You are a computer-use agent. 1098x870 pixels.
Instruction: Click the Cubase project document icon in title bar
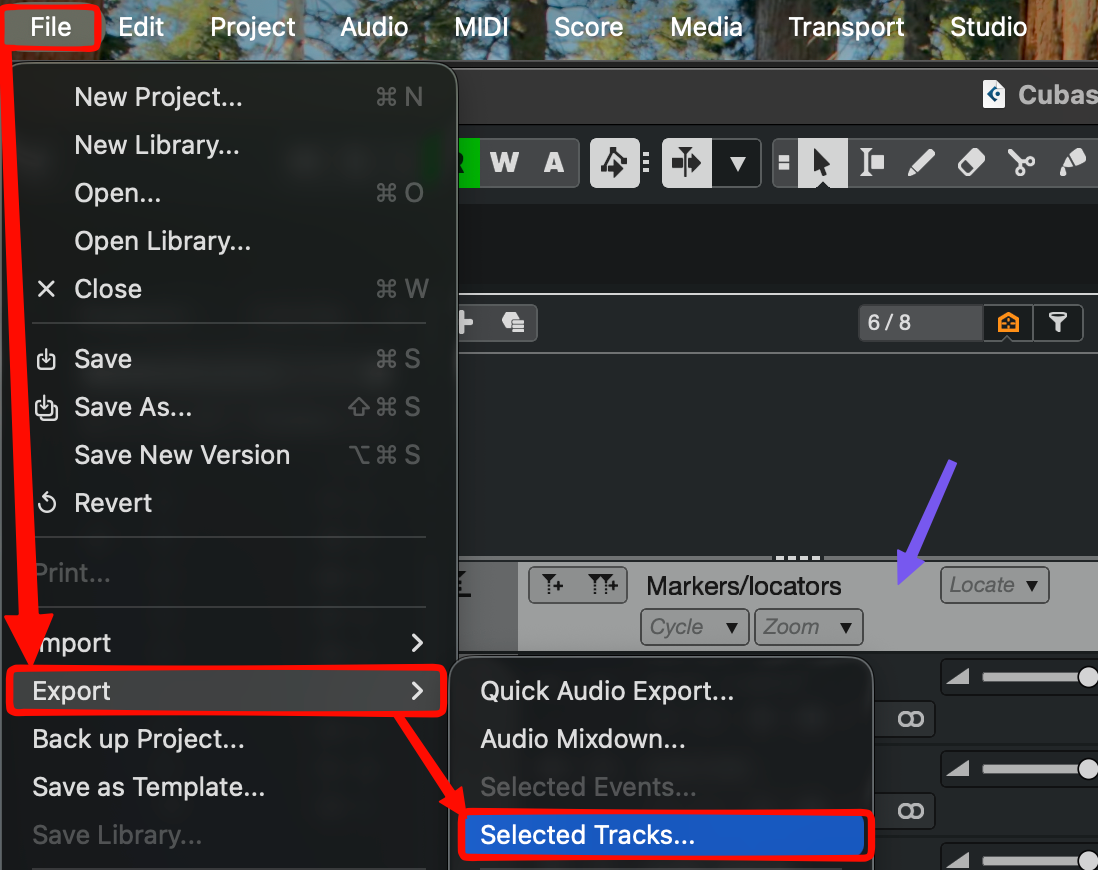(994, 94)
